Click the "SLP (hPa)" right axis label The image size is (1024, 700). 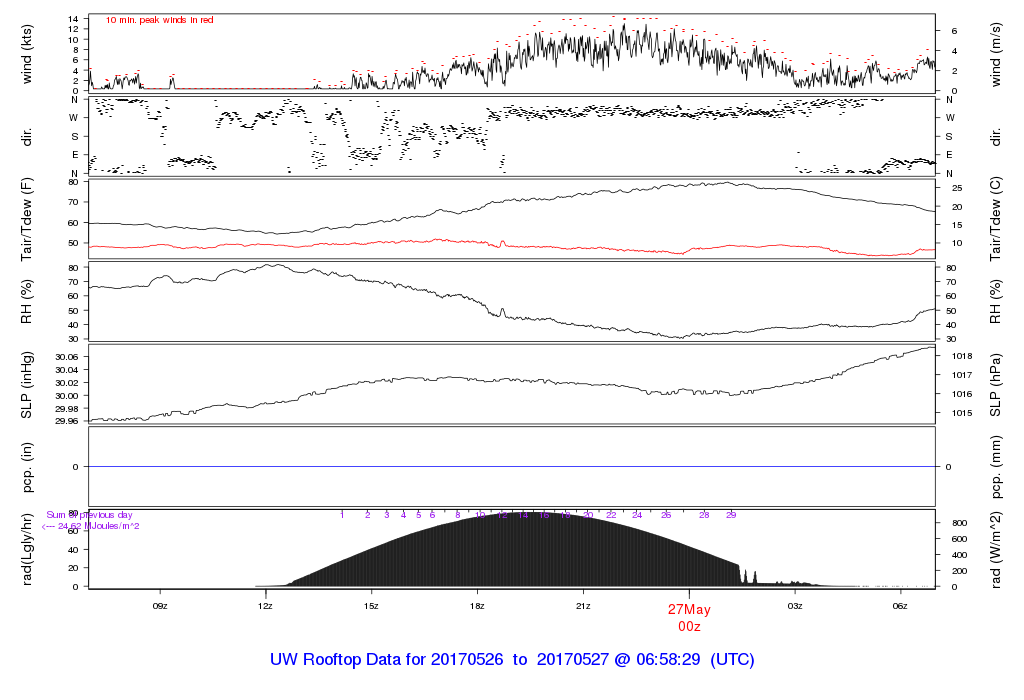[x=996, y=385]
